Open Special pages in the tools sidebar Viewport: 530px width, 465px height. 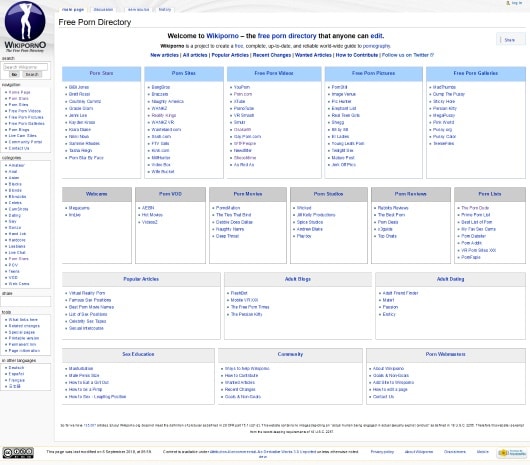(22, 333)
